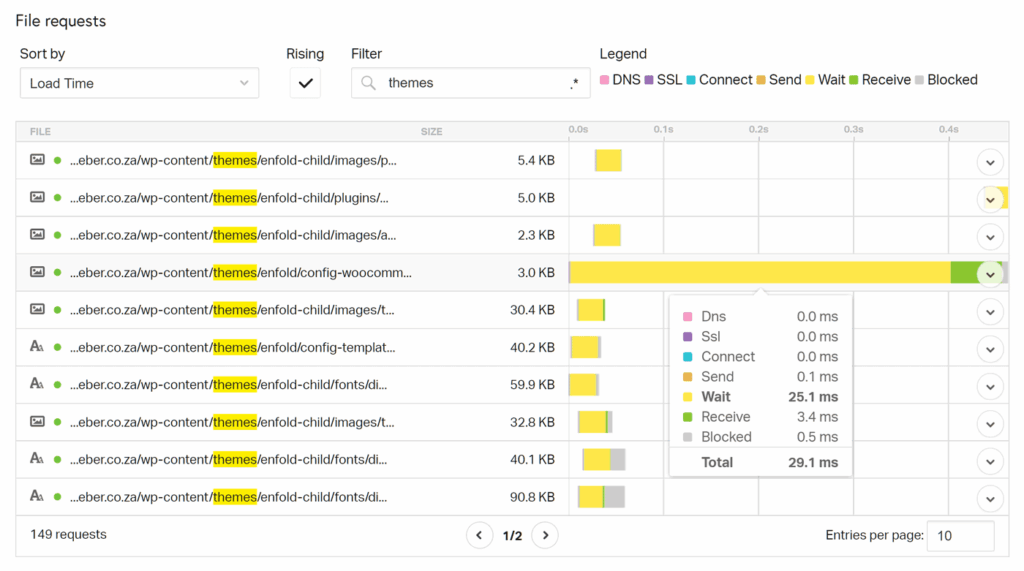Click green status dot of 90.8 KB row
1024x571 pixels.
[x=57, y=497]
